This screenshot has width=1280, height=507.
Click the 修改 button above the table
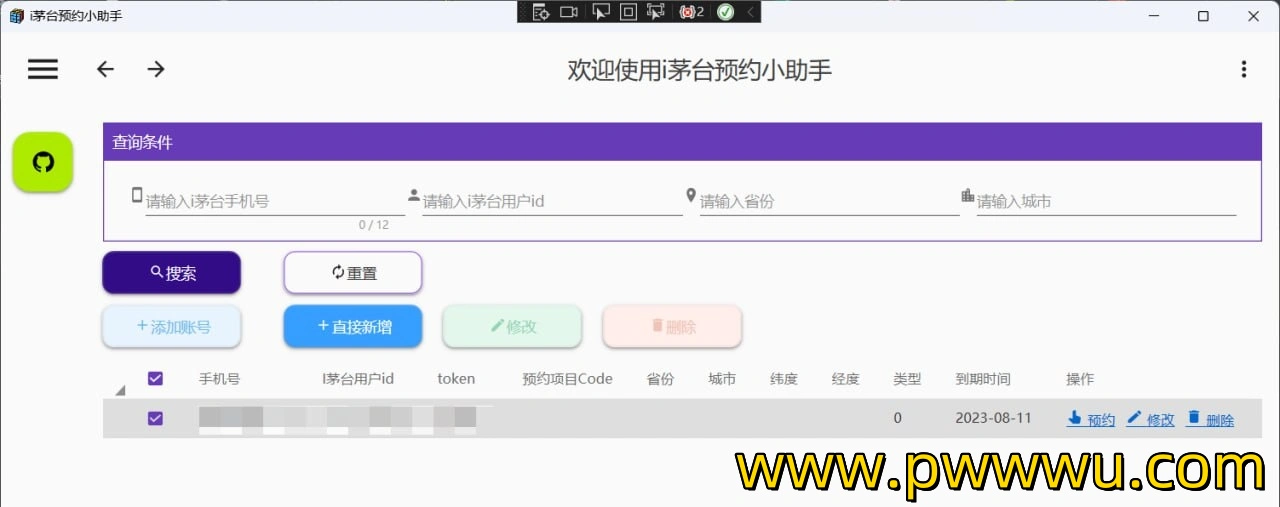tap(512, 326)
